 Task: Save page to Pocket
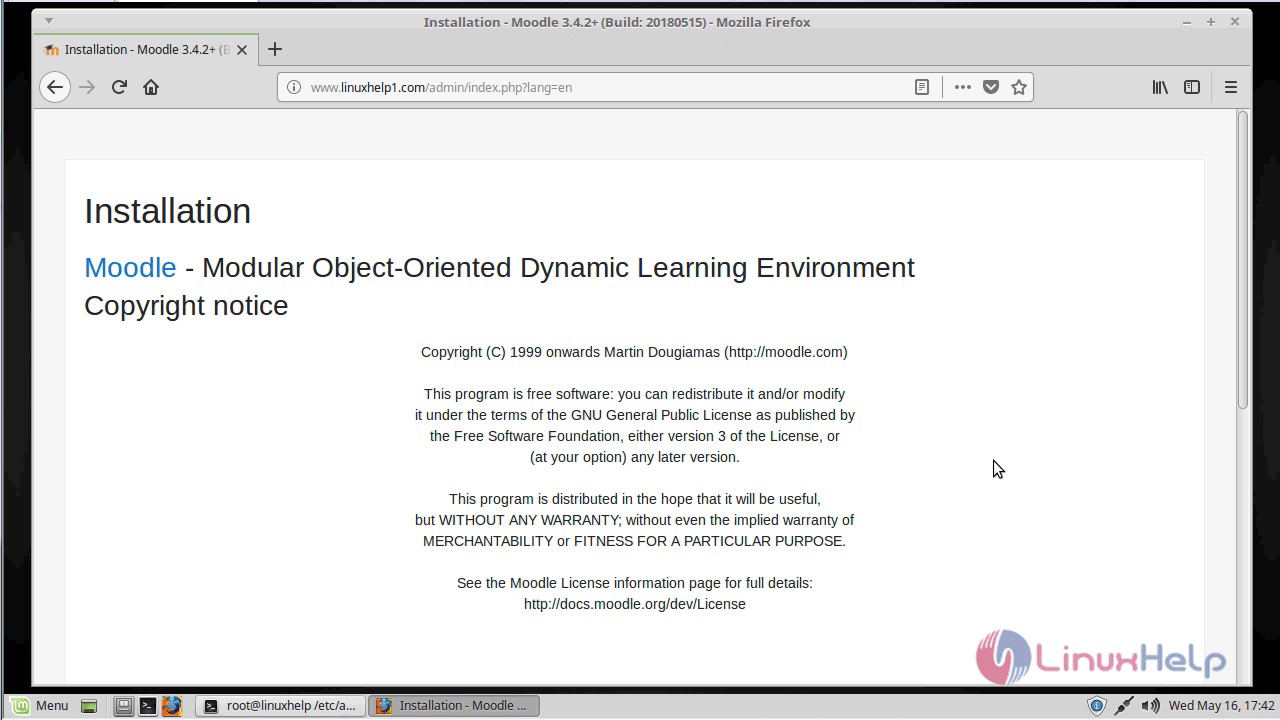[991, 87]
